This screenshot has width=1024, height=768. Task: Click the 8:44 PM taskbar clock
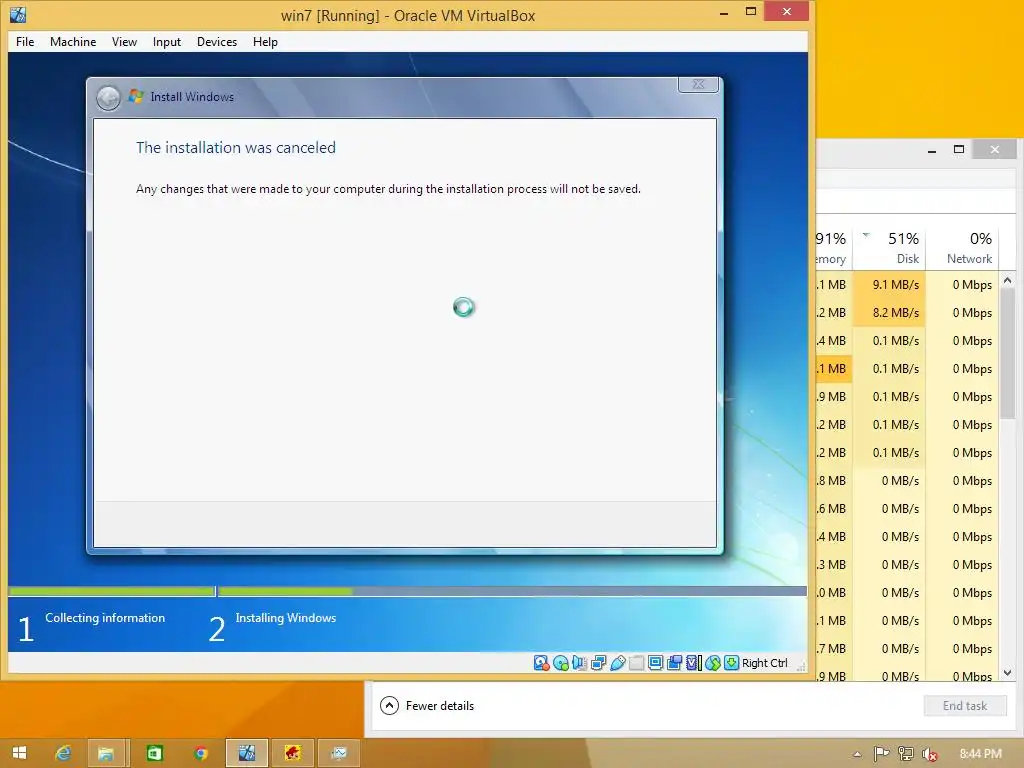click(980, 754)
